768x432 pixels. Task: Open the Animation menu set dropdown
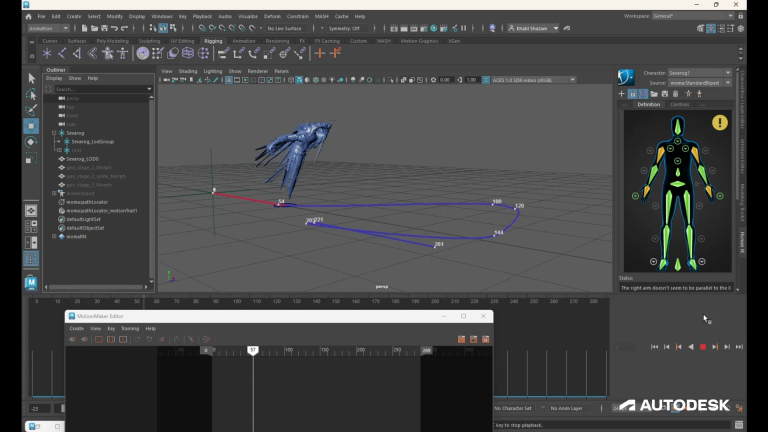[x=48, y=28]
